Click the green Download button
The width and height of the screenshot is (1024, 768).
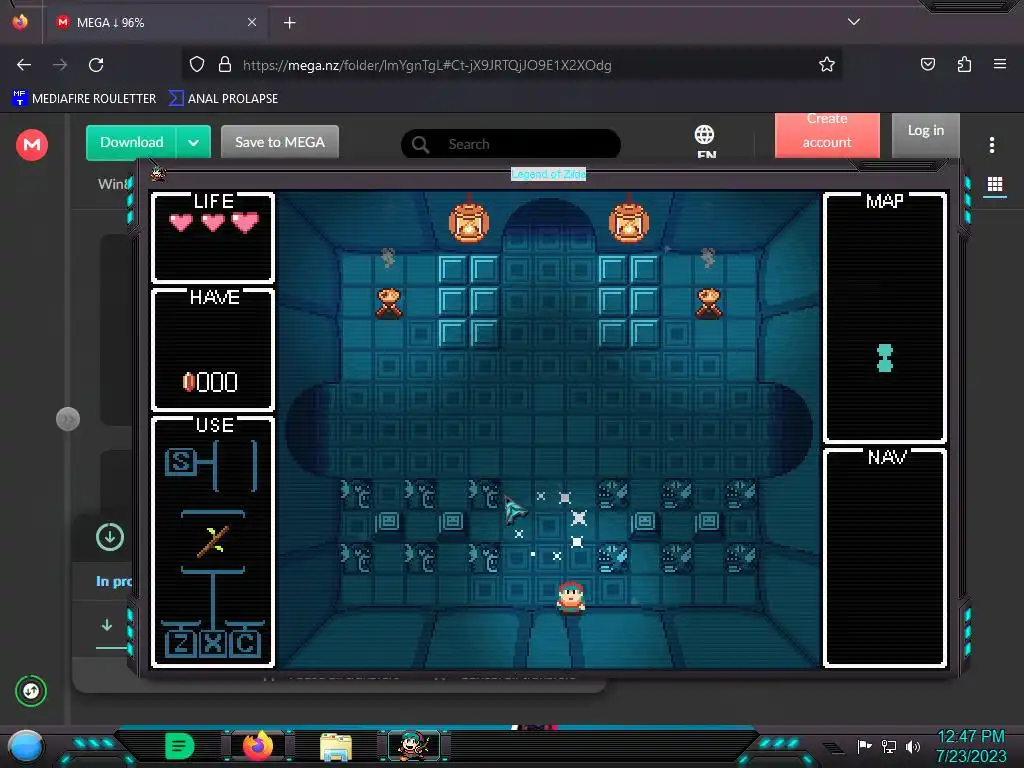coord(131,142)
